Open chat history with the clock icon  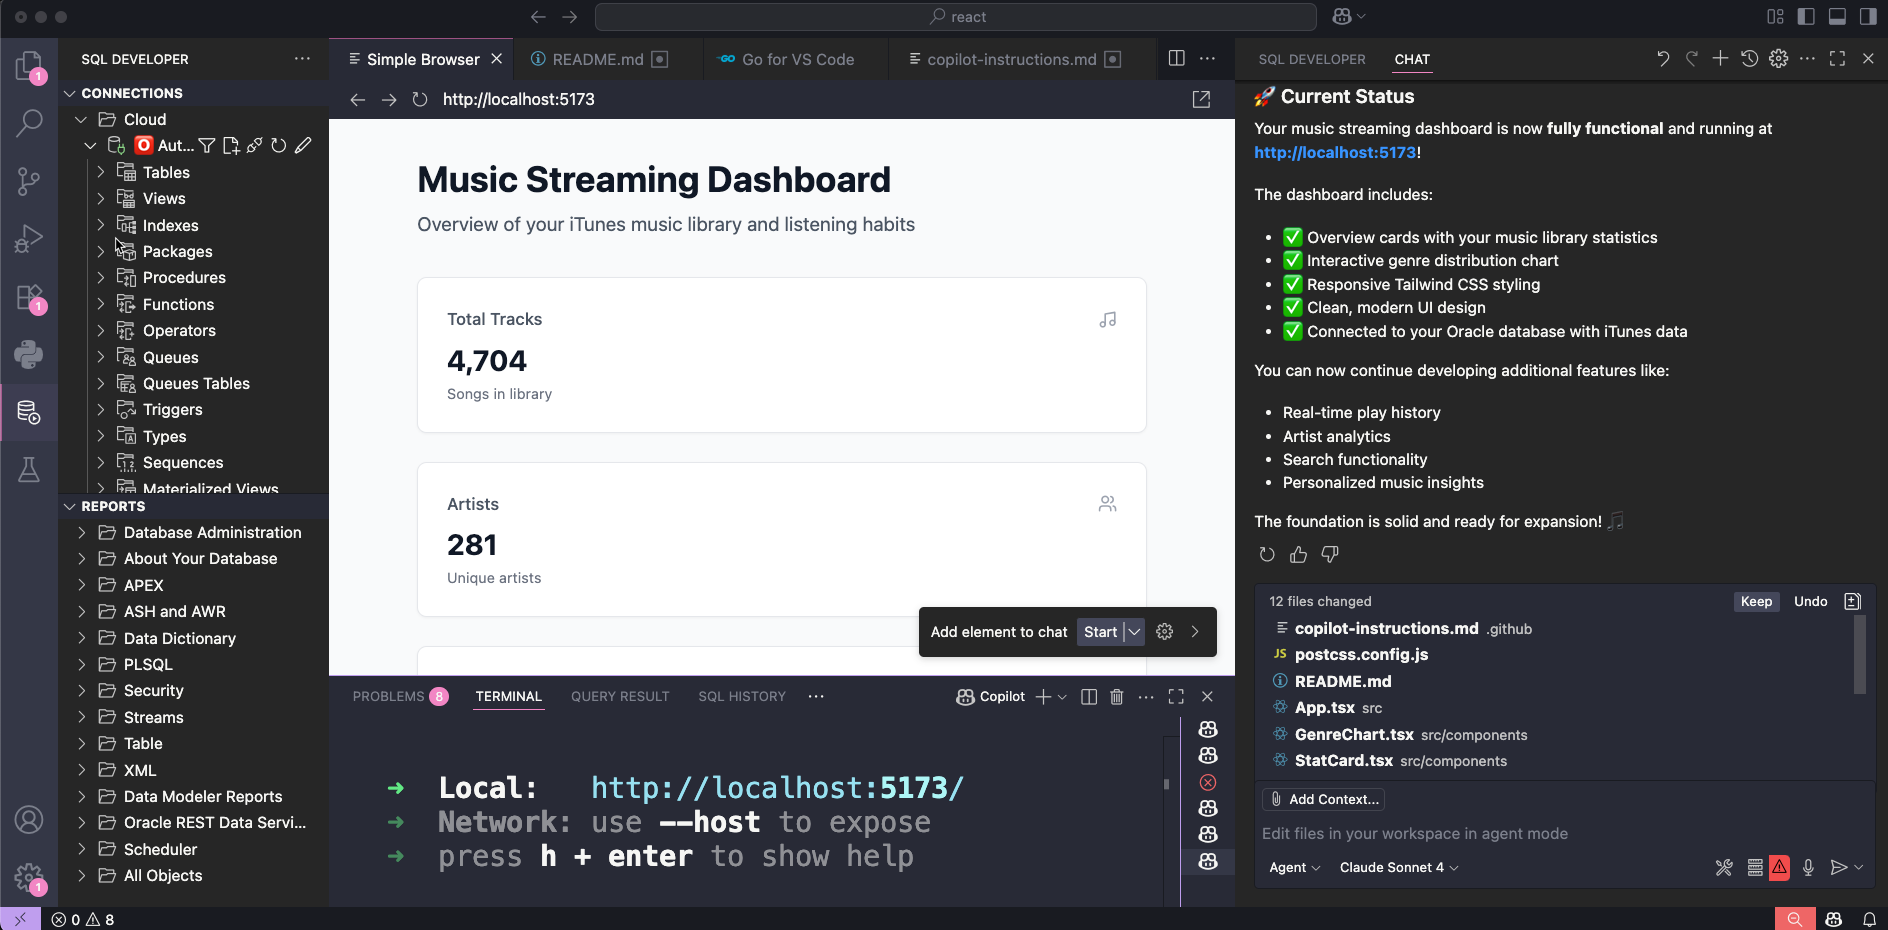[x=1749, y=58]
